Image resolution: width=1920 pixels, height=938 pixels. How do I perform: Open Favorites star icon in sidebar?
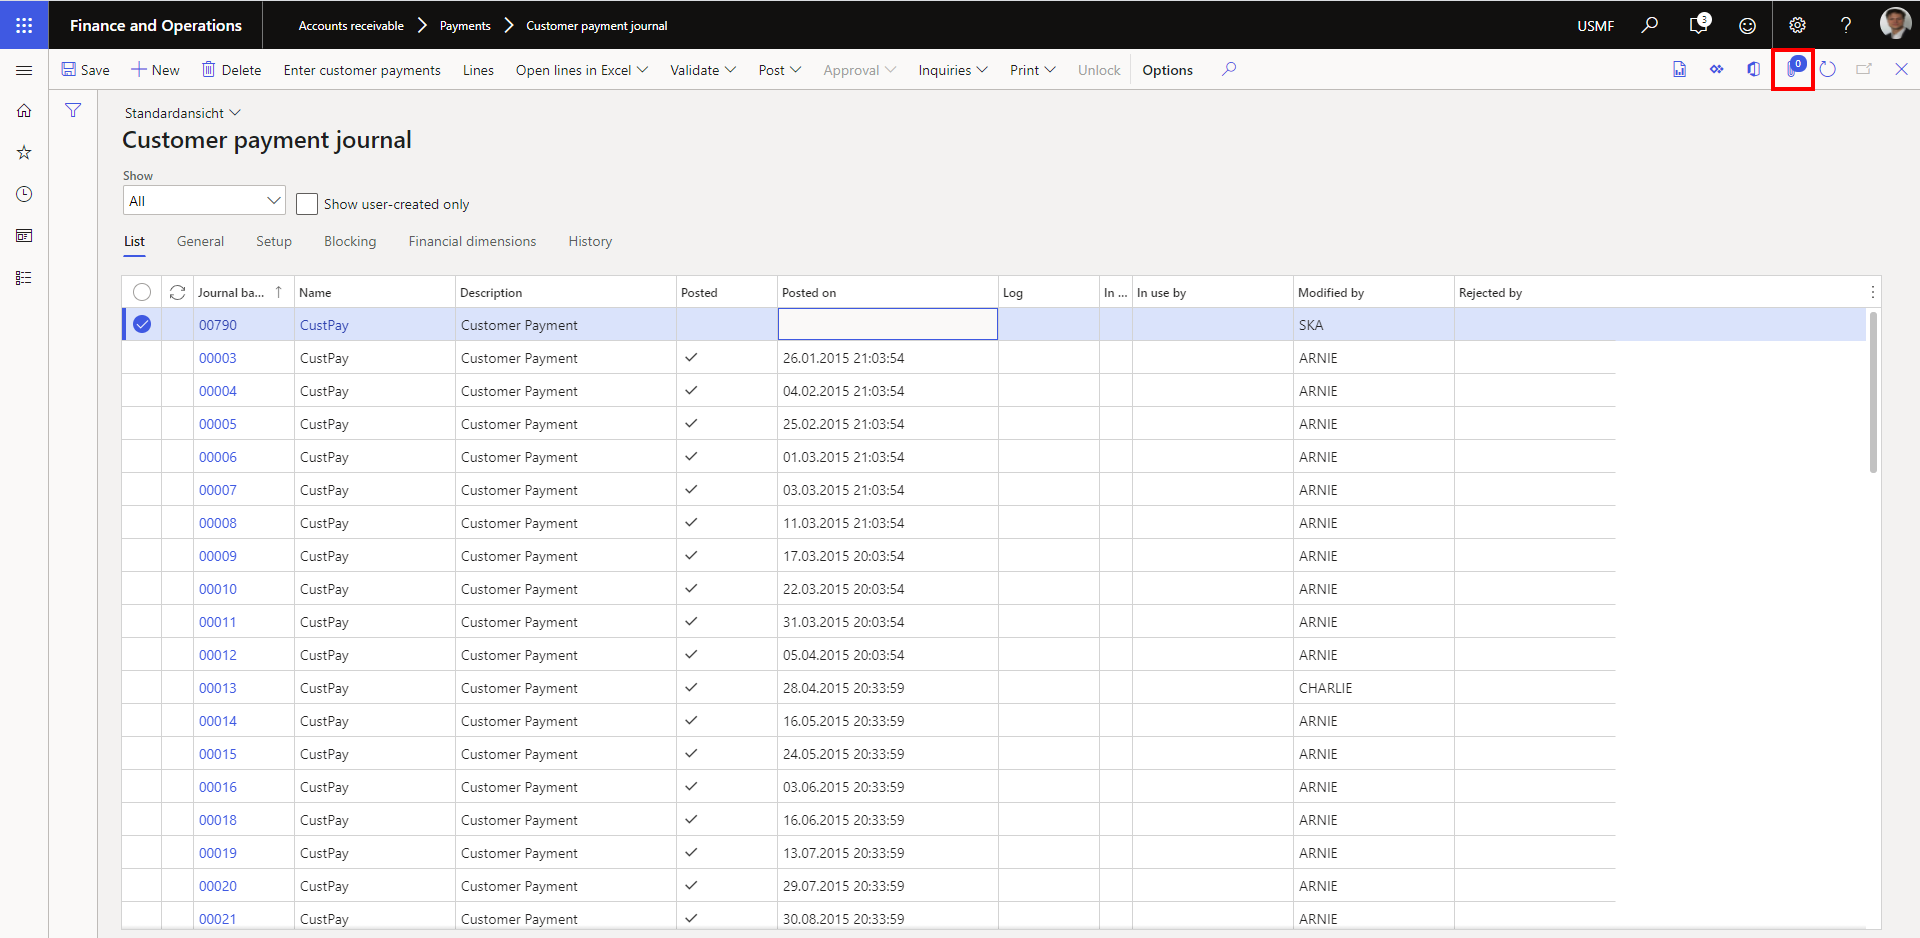24,153
